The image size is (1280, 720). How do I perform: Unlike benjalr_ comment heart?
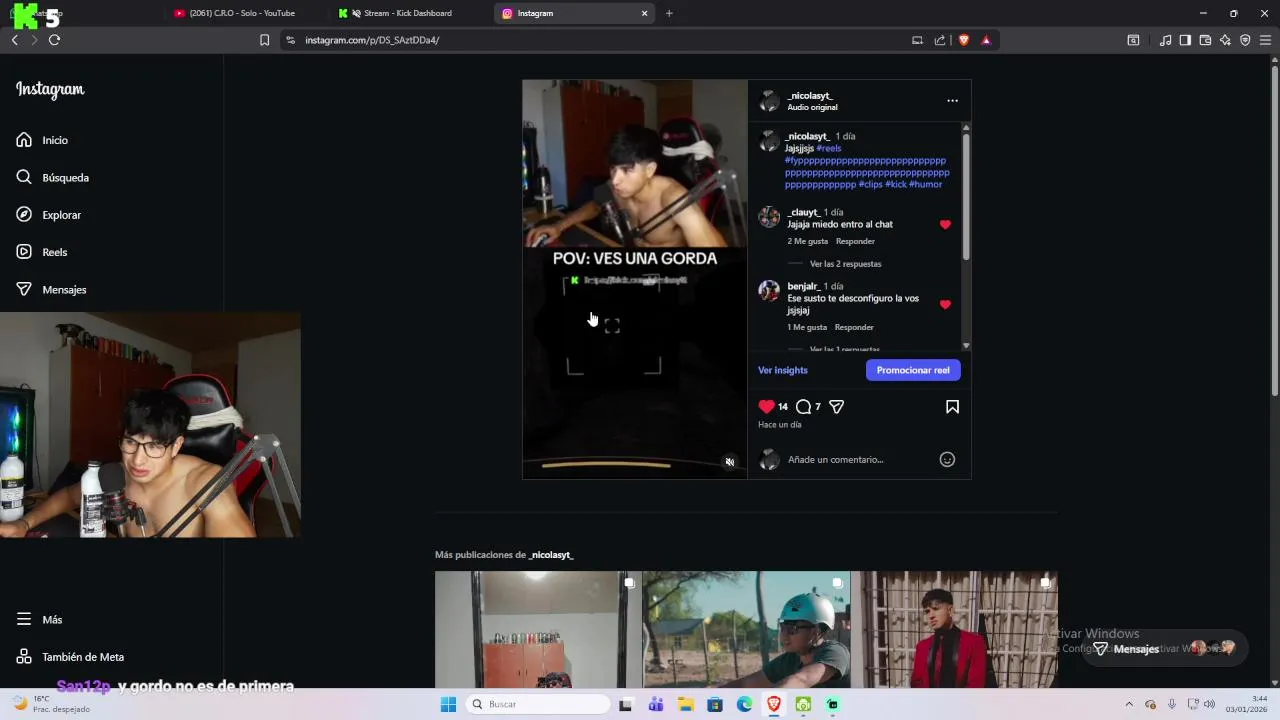point(945,304)
